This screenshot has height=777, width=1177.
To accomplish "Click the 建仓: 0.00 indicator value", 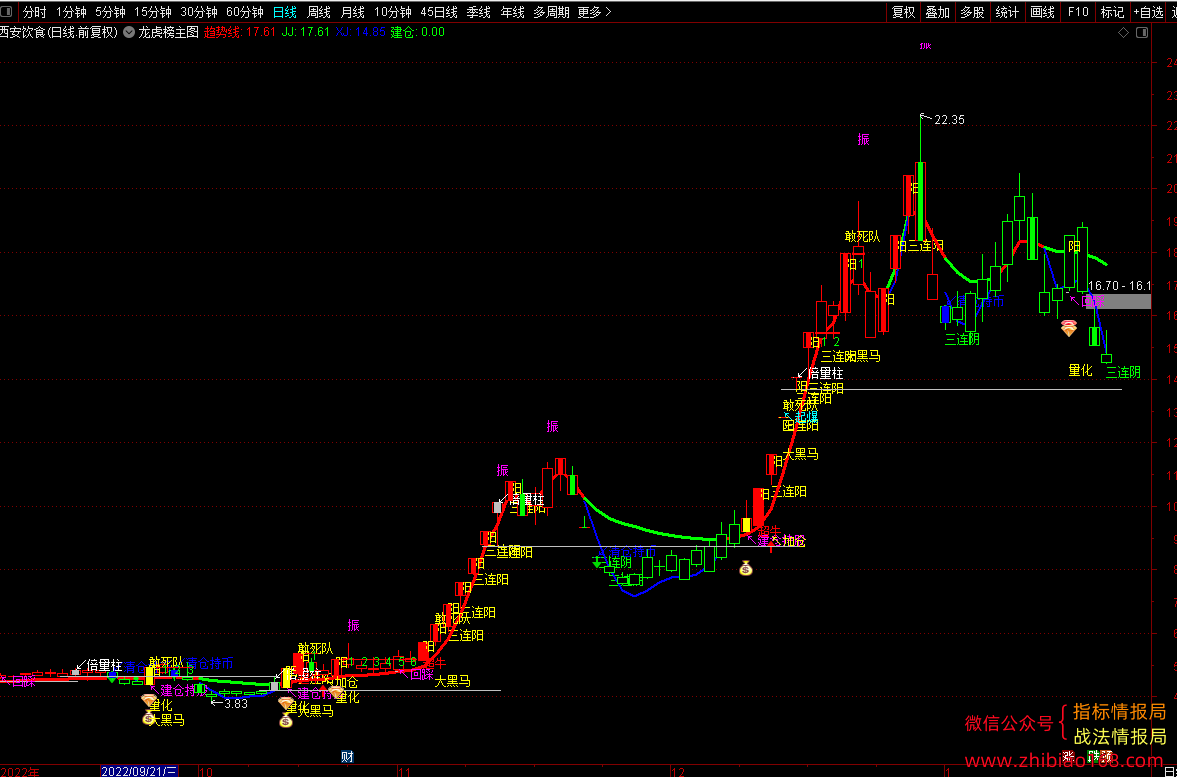I will click(417, 32).
